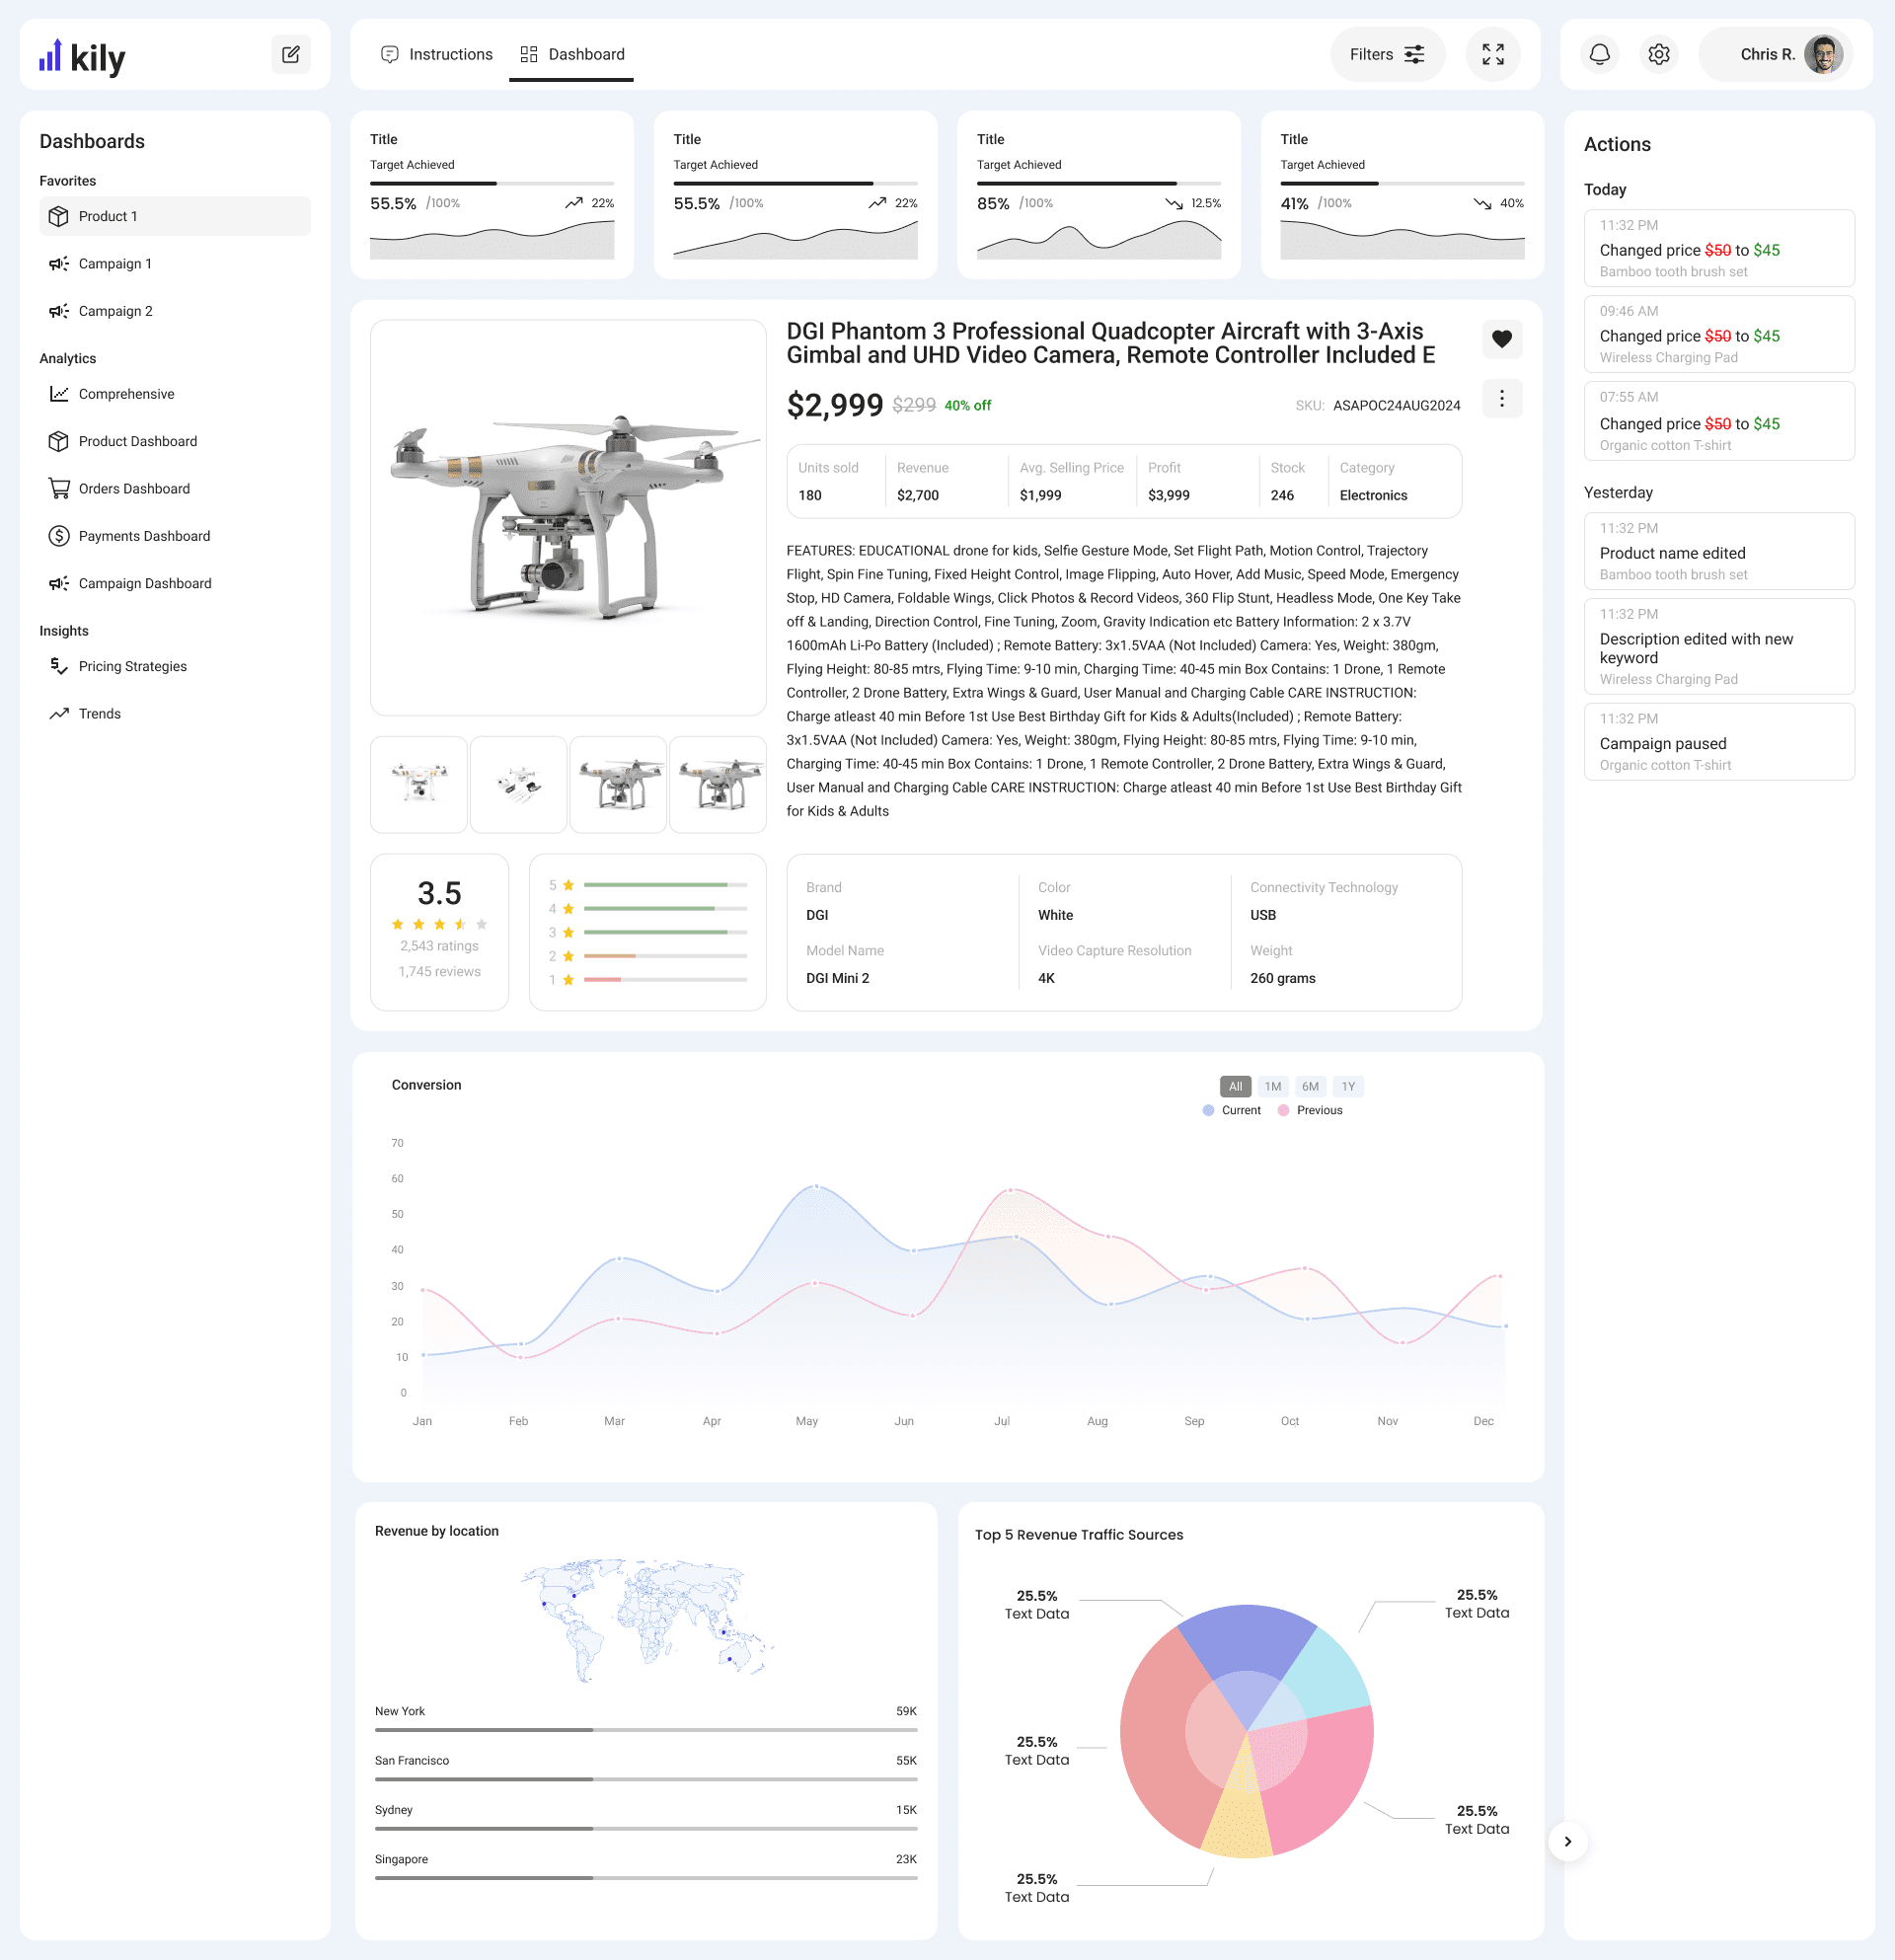Click the next arrow button near pie chart
This screenshot has width=1895, height=1960.
point(1567,1842)
